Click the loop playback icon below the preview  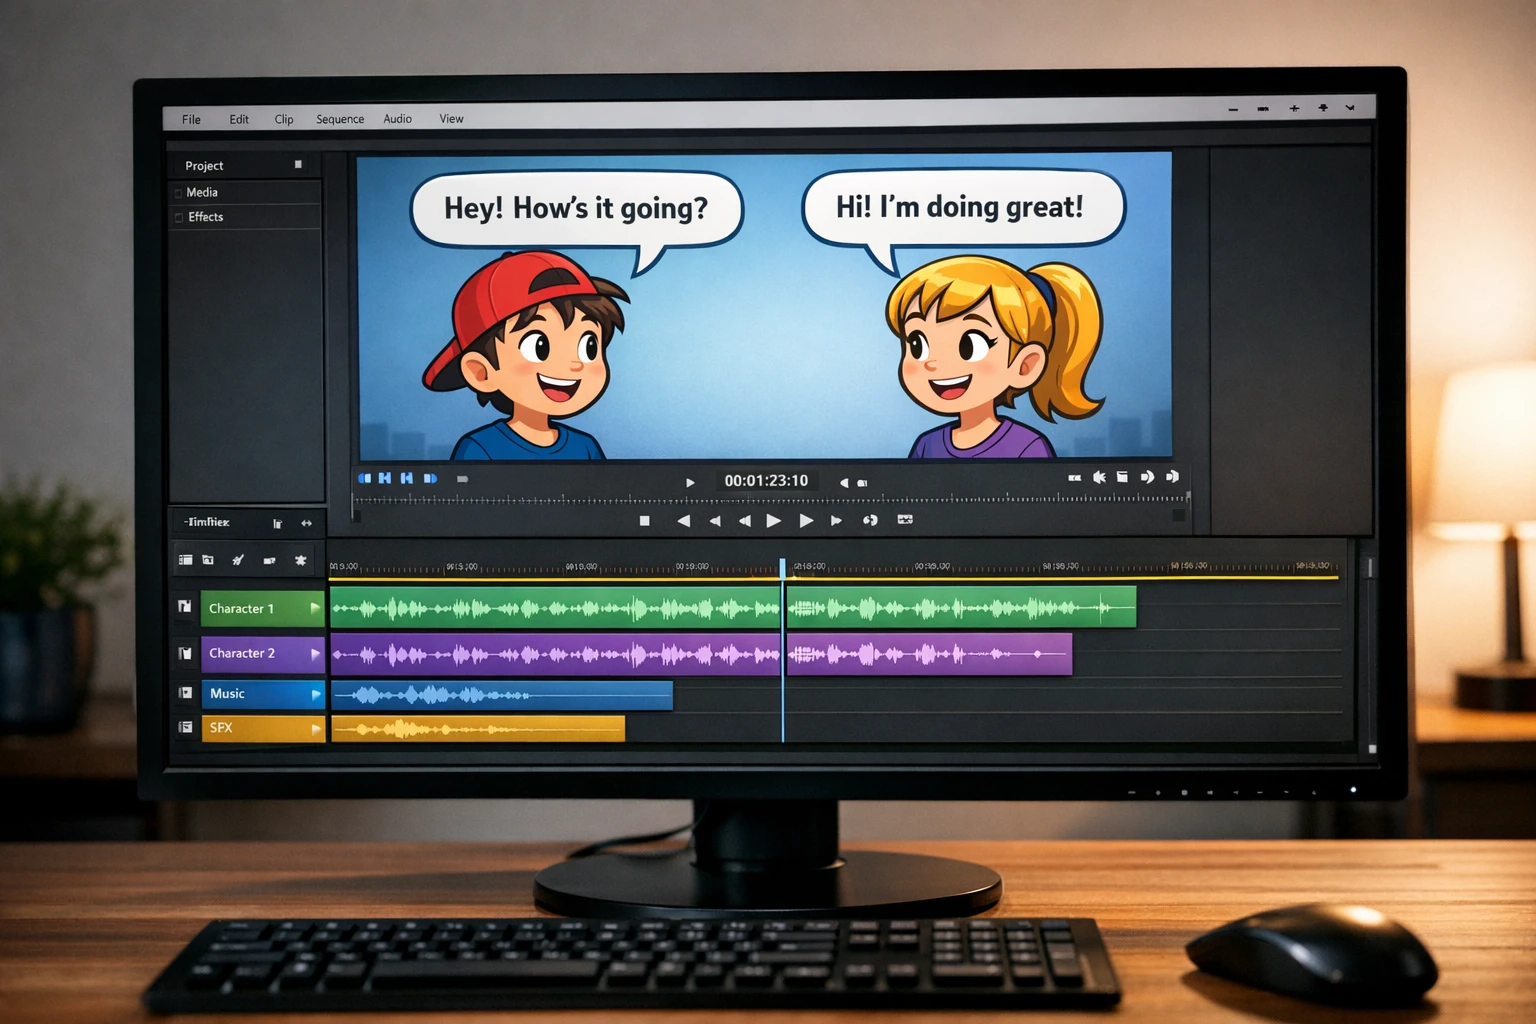870,520
